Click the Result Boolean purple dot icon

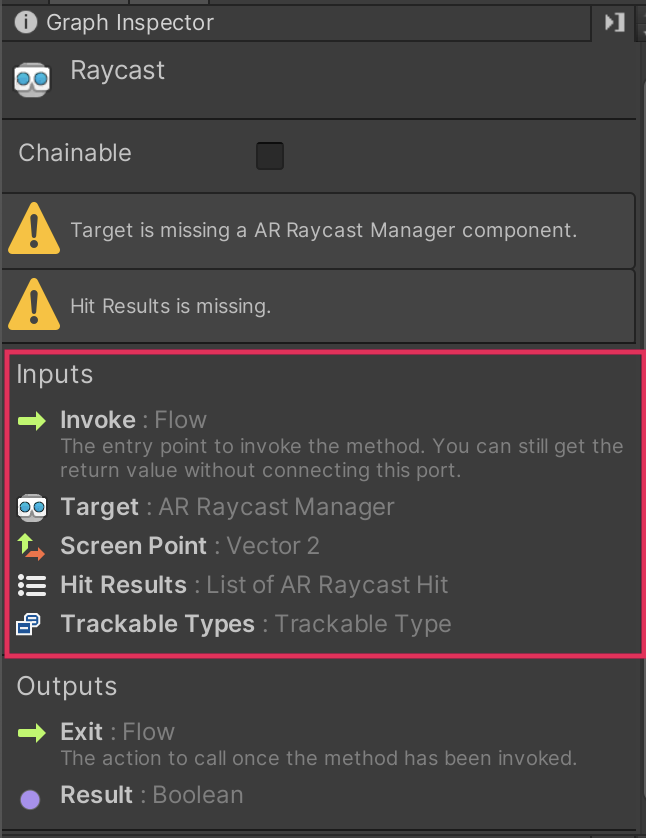tap(30, 798)
